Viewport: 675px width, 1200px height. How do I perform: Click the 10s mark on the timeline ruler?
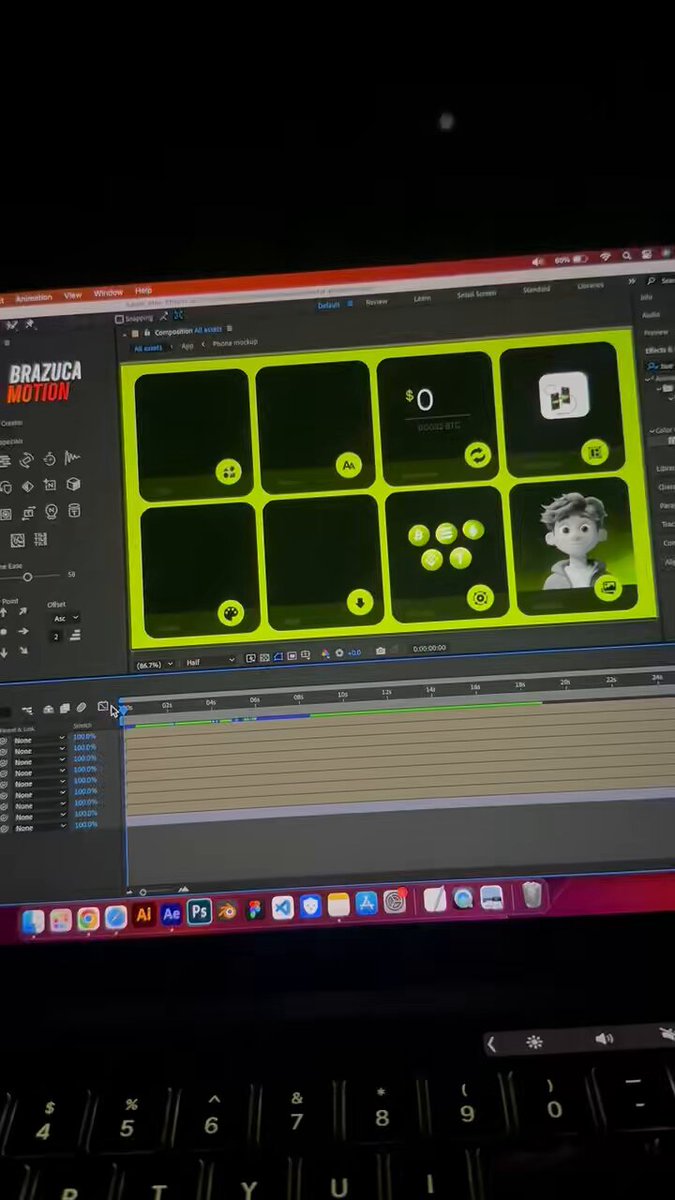point(342,695)
